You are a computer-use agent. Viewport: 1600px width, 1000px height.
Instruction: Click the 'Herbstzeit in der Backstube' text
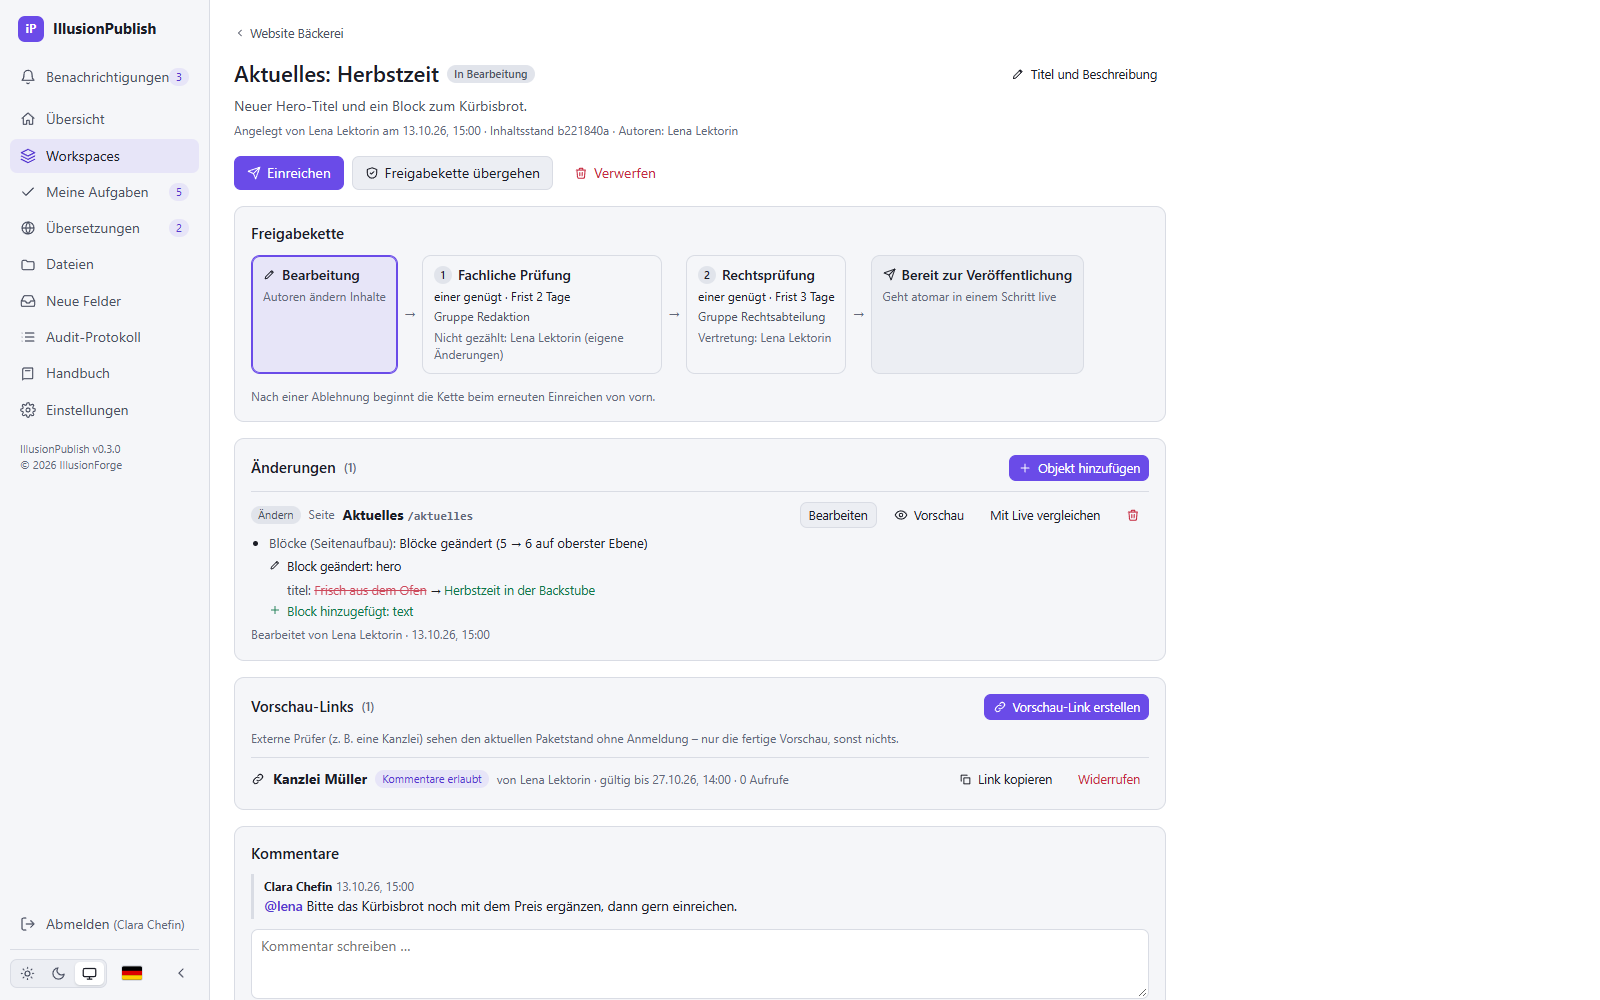click(519, 590)
